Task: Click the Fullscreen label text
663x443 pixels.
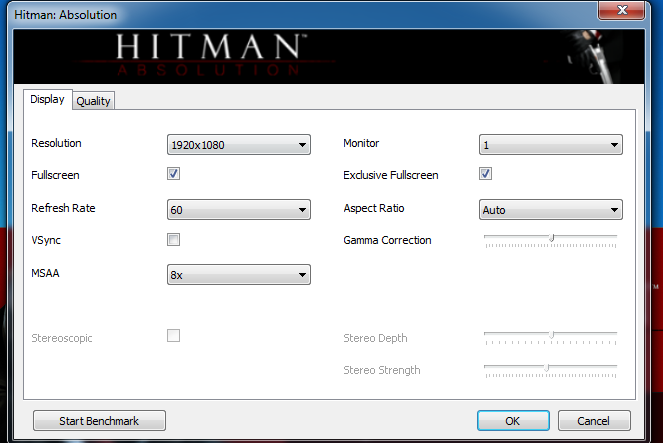Action: tap(55, 175)
